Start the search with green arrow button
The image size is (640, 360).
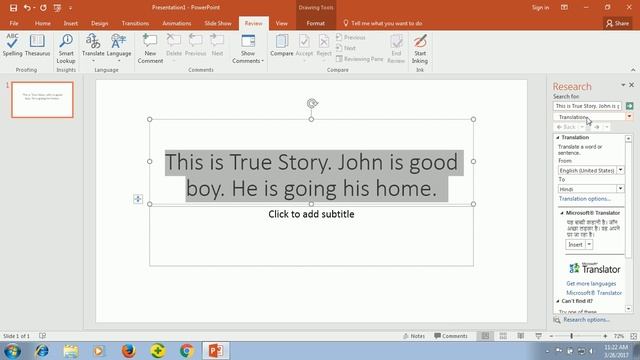point(629,106)
